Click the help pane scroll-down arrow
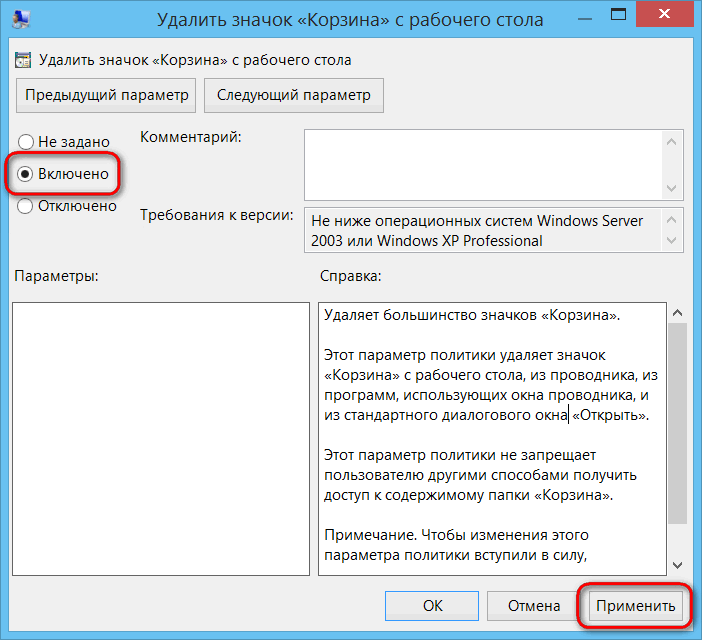The height and width of the screenshot is (640, 702). click(x=677, y=565)
